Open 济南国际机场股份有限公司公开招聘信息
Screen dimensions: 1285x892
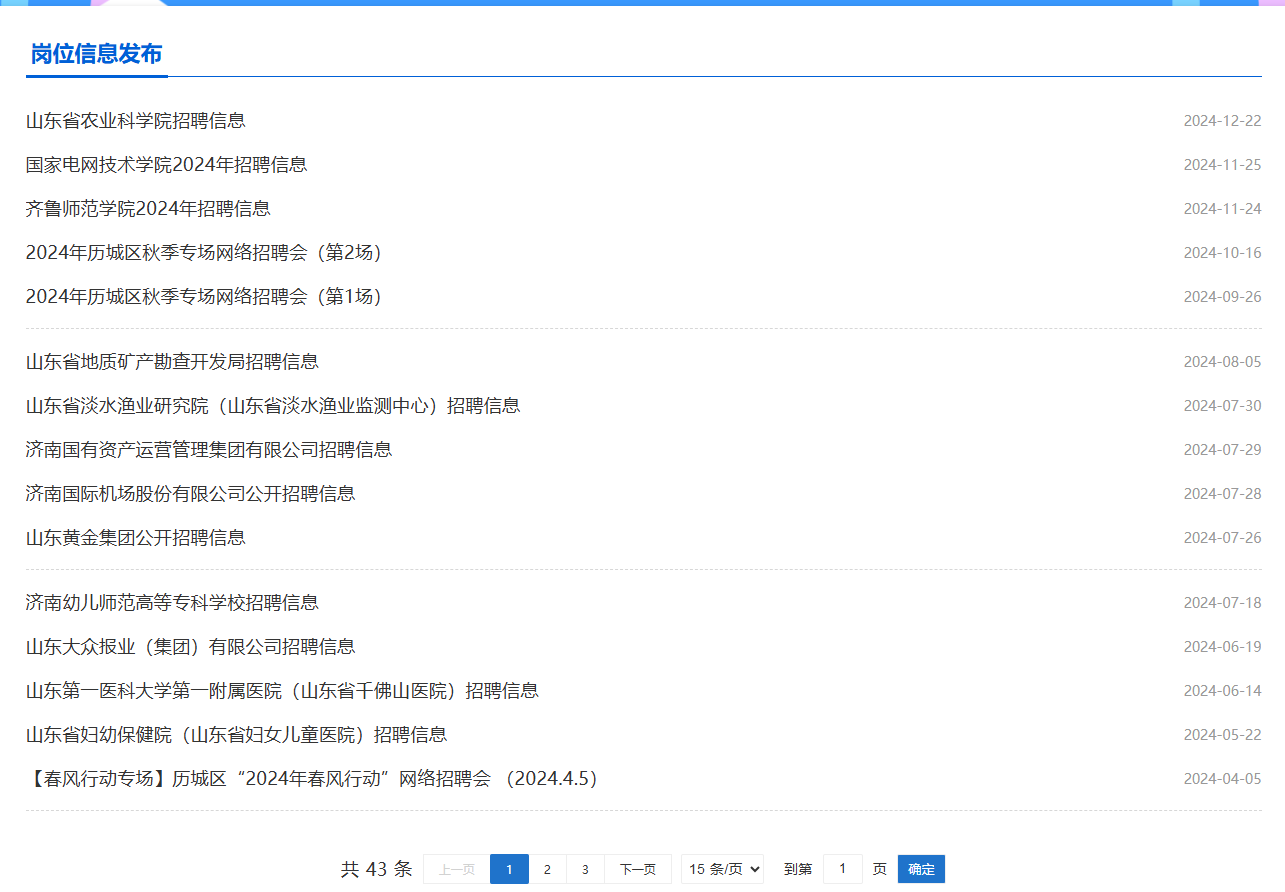pos(191,494)
